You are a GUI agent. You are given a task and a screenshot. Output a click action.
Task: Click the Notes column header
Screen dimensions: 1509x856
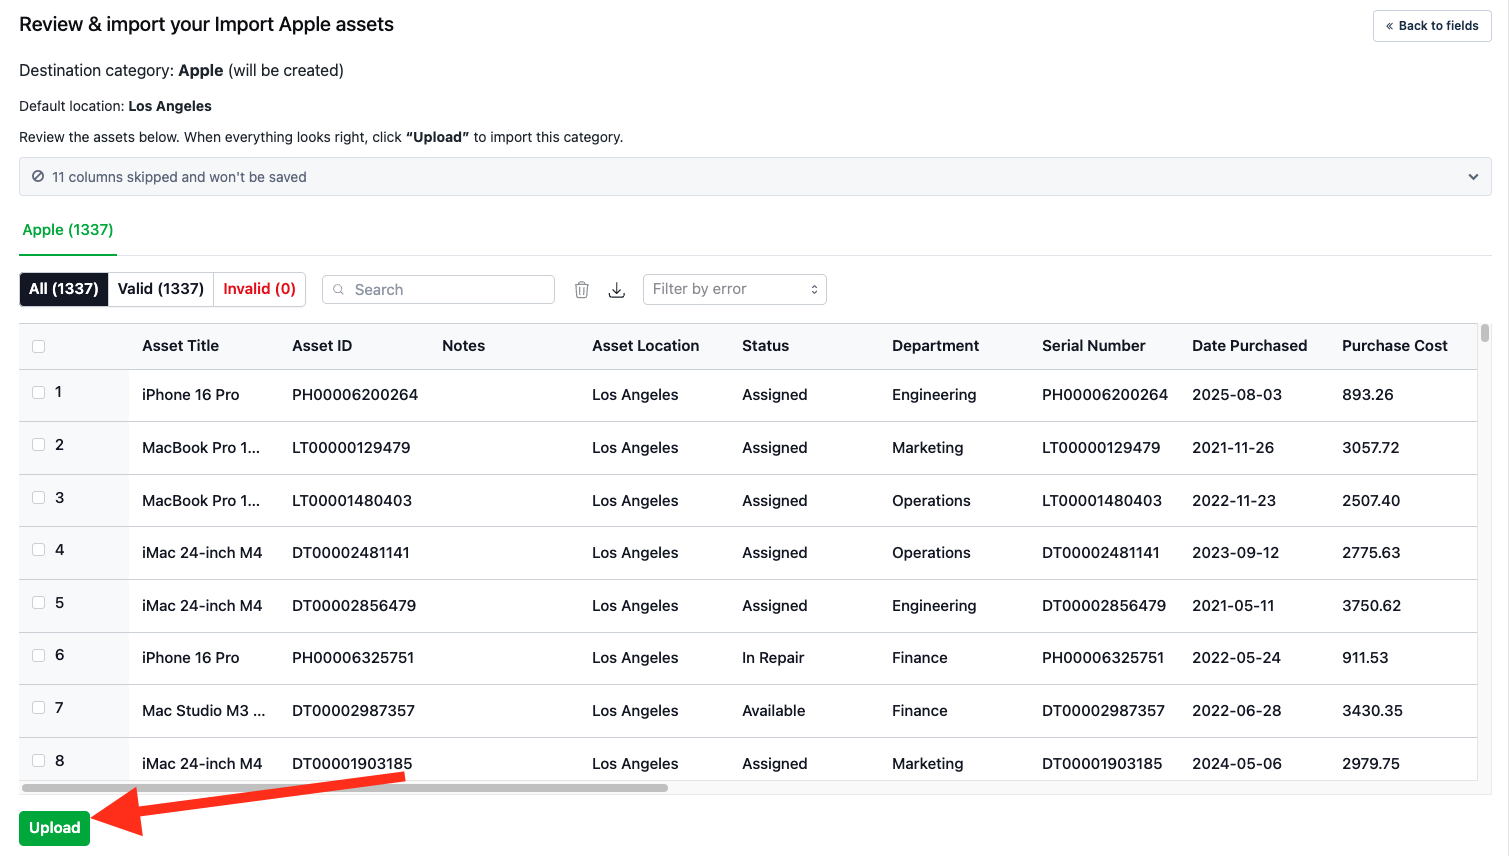(x=464, y=346)
